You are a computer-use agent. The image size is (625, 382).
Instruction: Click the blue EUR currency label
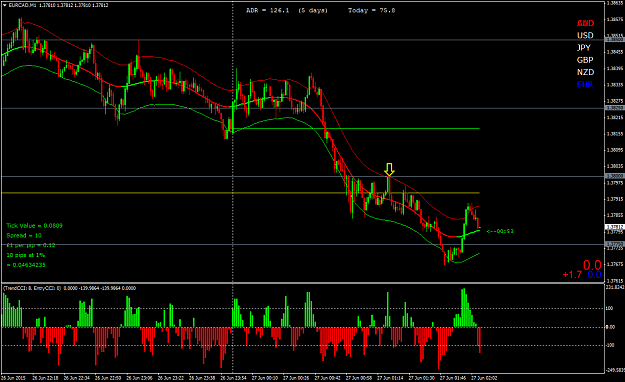[585, 85]
